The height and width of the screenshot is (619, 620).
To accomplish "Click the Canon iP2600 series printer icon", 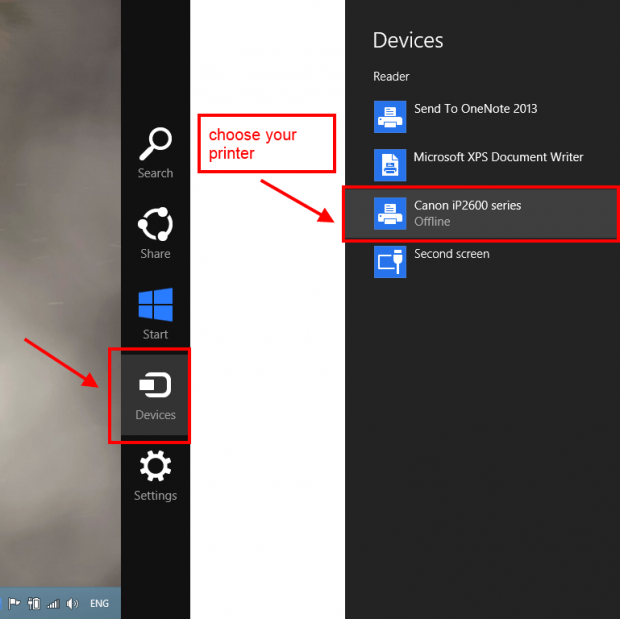I will [x=390, y=213].
